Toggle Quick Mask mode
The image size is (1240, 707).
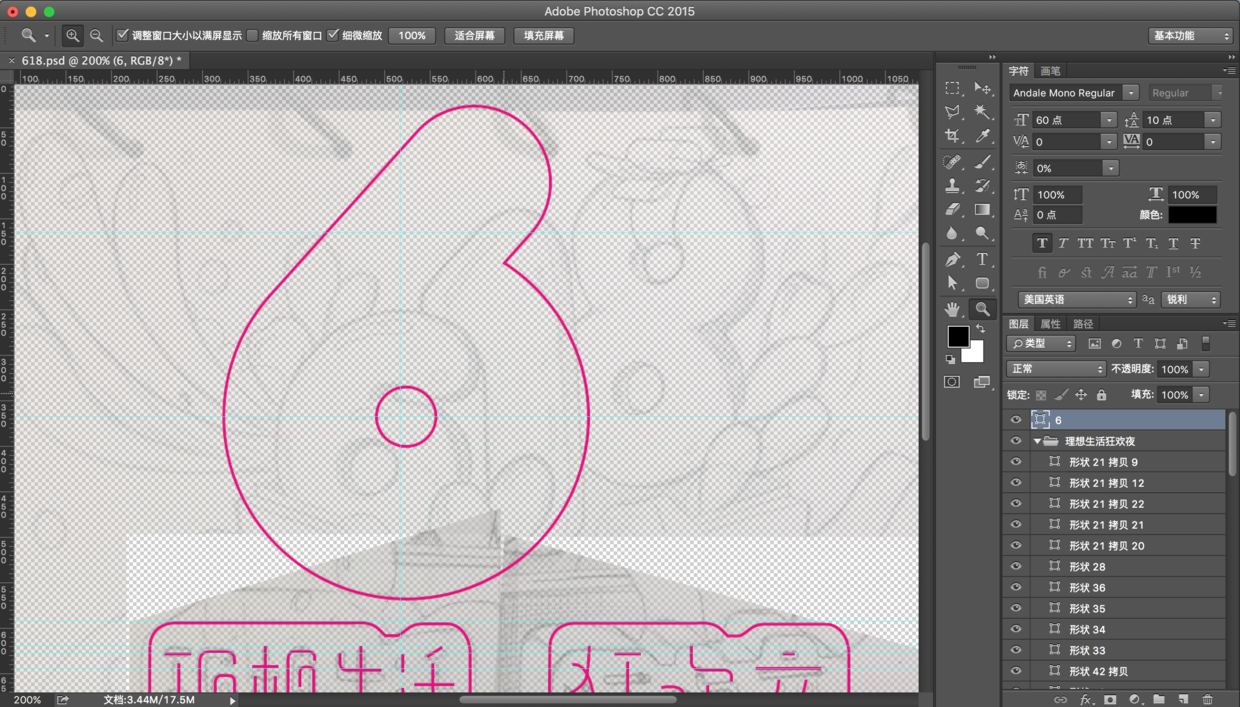(x=952, y=382)
